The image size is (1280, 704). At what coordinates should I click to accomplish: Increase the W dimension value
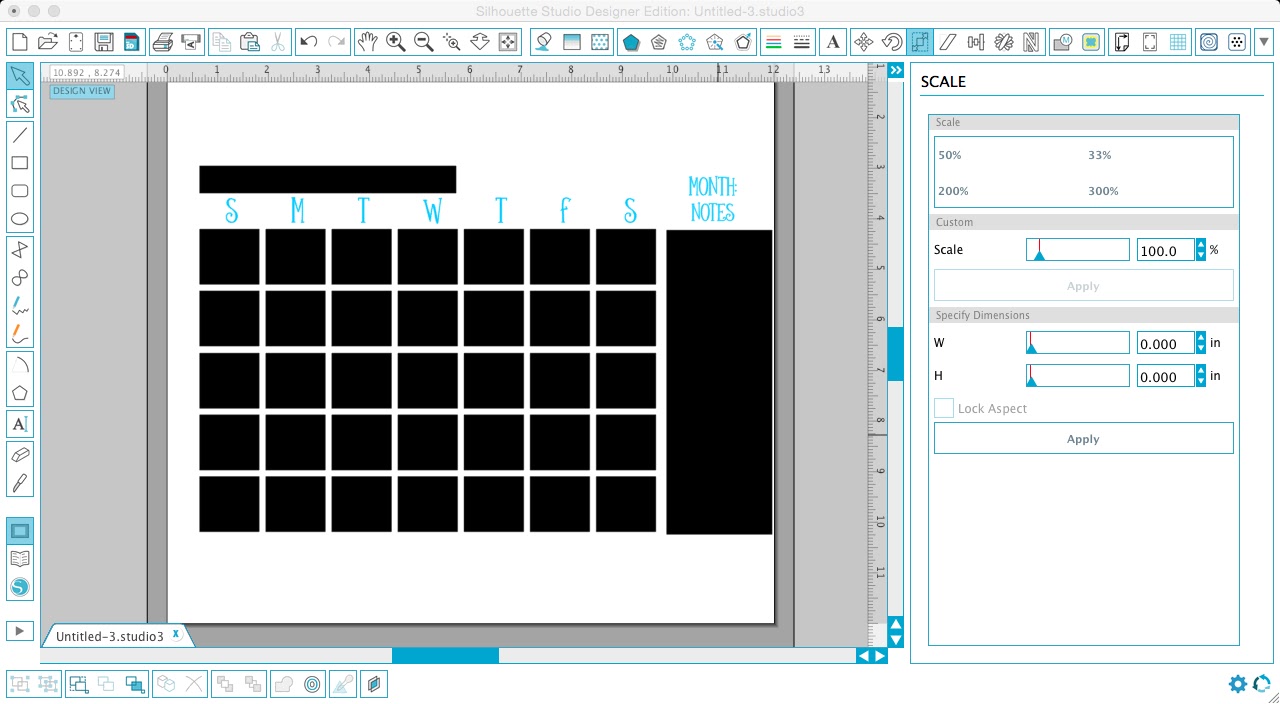(x=1201, y=338)
